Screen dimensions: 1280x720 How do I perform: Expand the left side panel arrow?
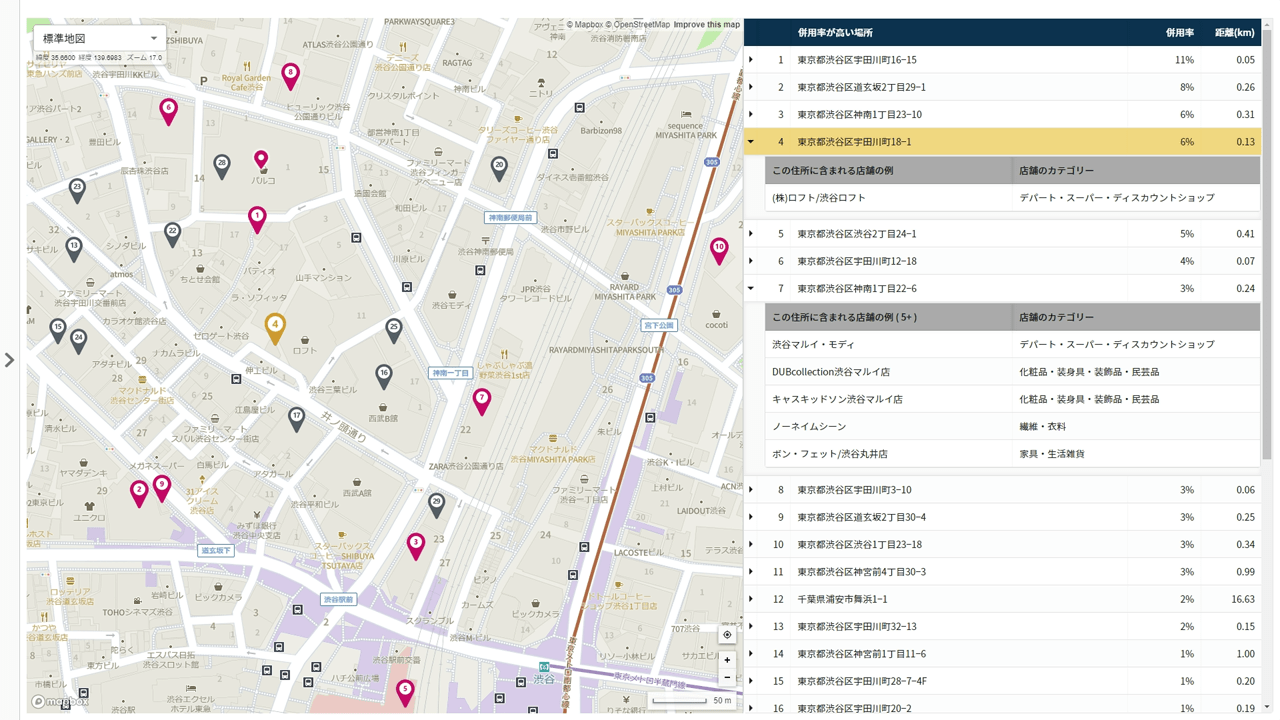pos(10,360)
